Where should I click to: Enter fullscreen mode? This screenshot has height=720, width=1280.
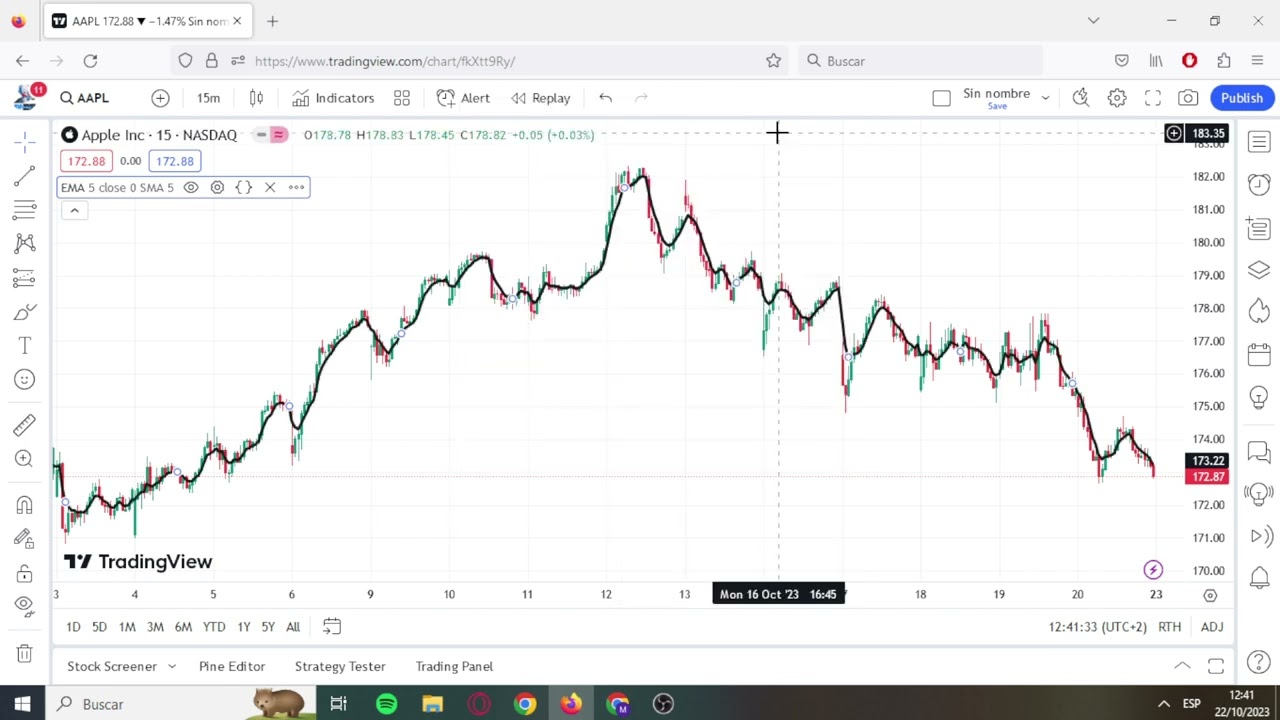click(1153, 98)
